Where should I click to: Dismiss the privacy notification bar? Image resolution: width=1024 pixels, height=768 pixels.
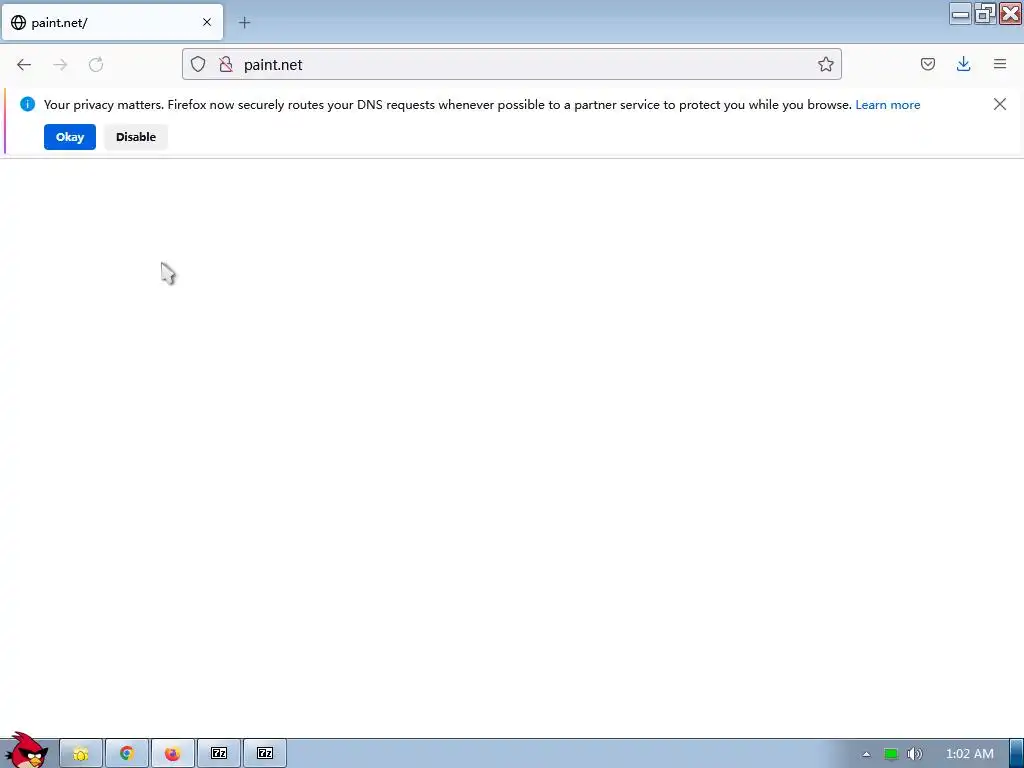point(1000,104)
